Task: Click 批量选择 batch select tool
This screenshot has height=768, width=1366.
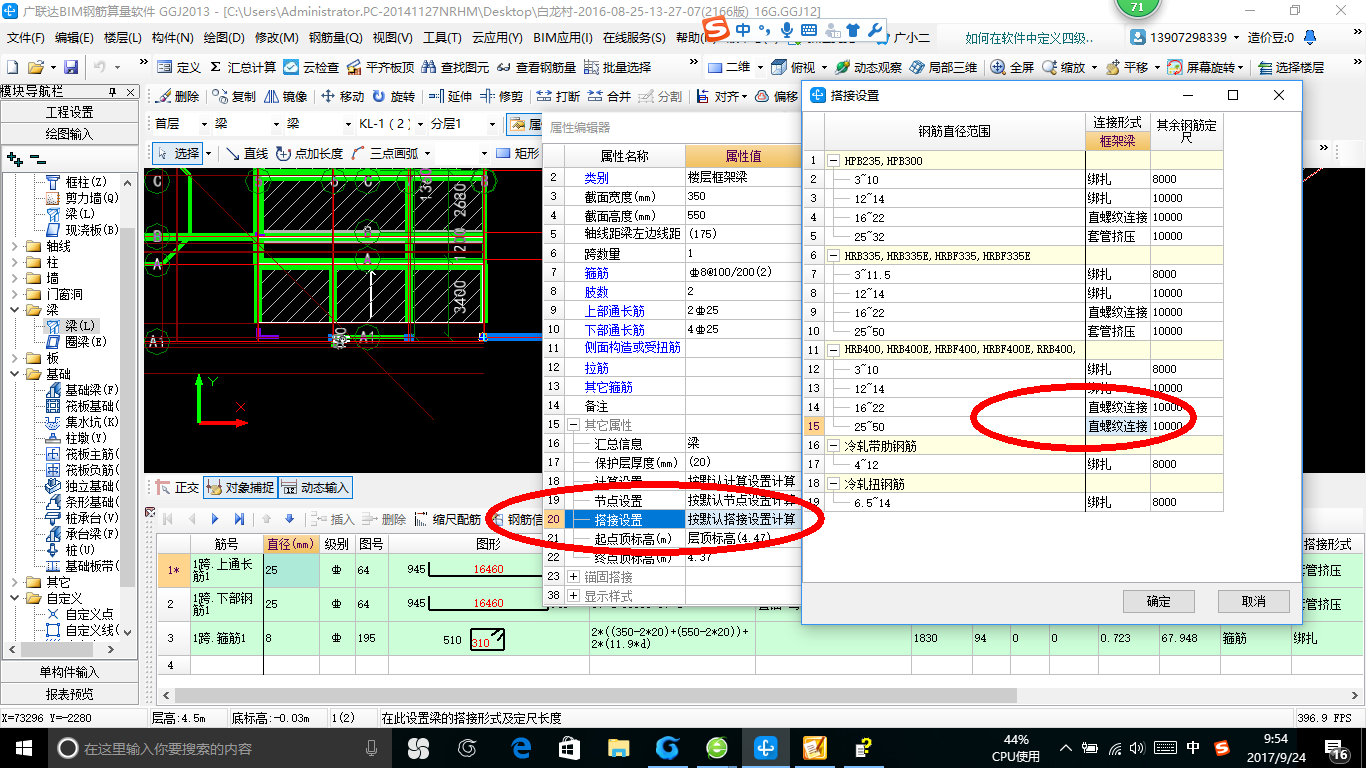Action: pos(617,67)
